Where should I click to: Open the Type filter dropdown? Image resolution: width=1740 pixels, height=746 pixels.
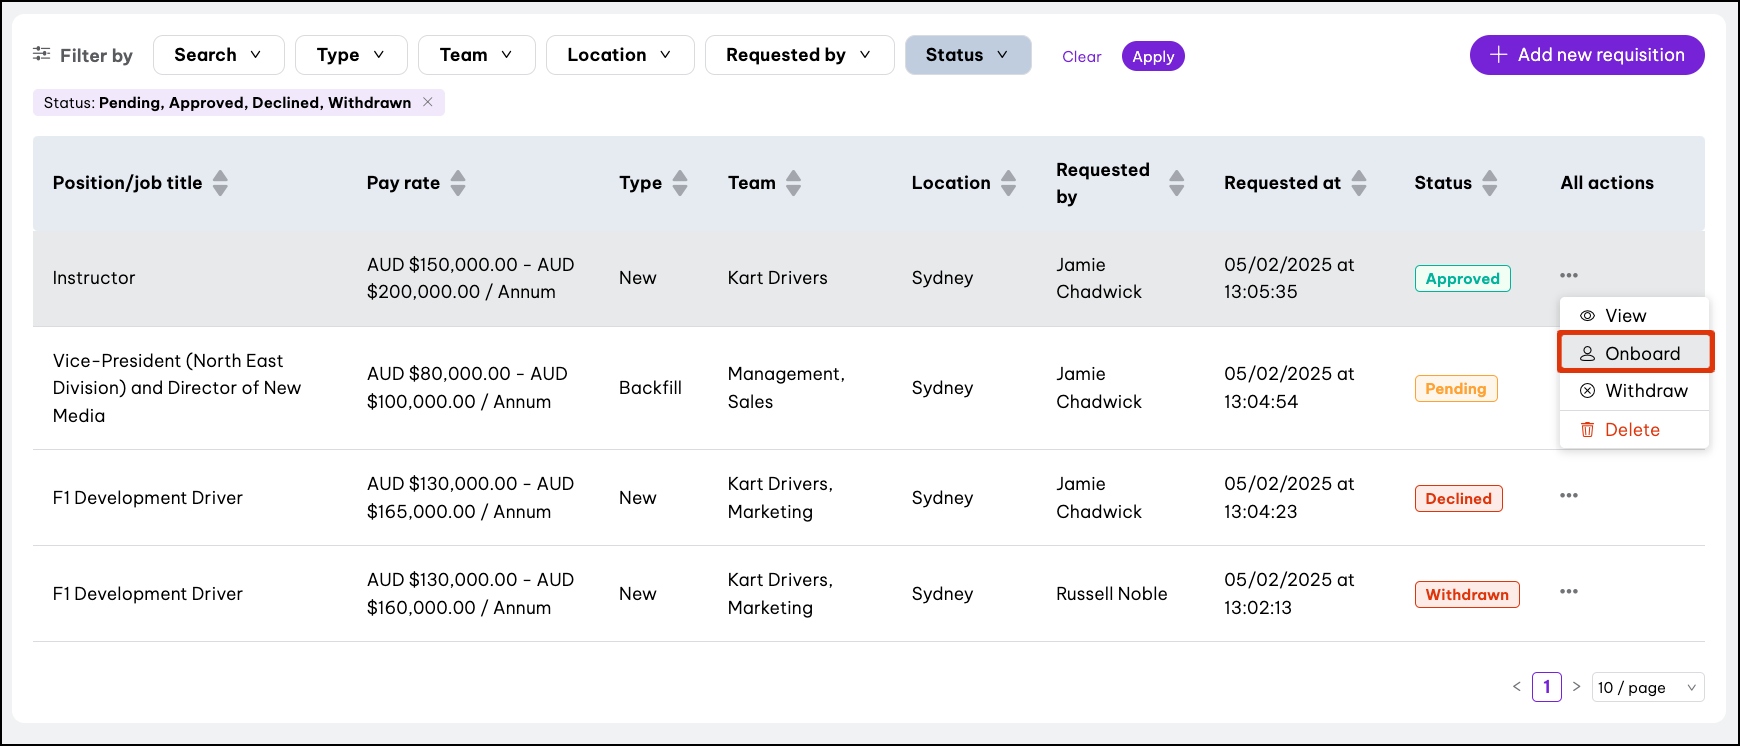(x=350, y=55)
